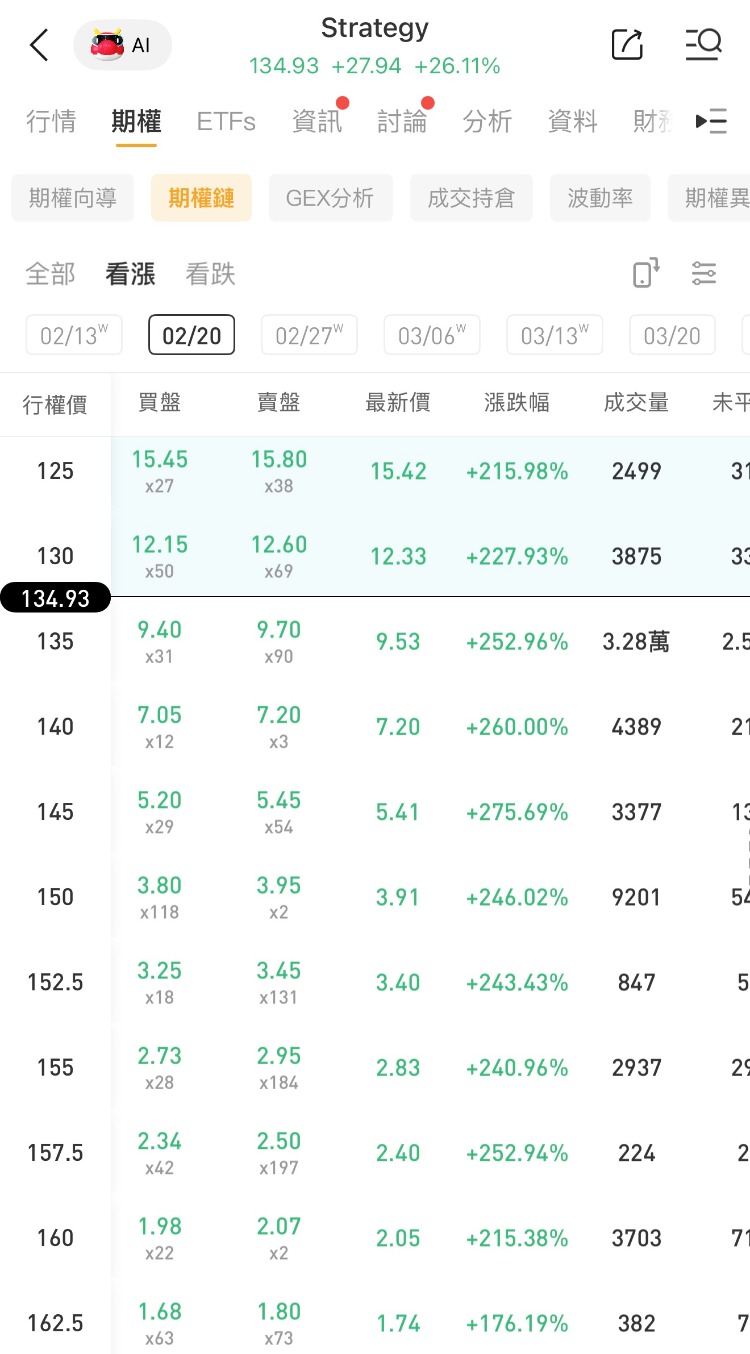Tap the screen rotate layout icon
This screenshot has width=750, height=1354.
pos(646,273)
